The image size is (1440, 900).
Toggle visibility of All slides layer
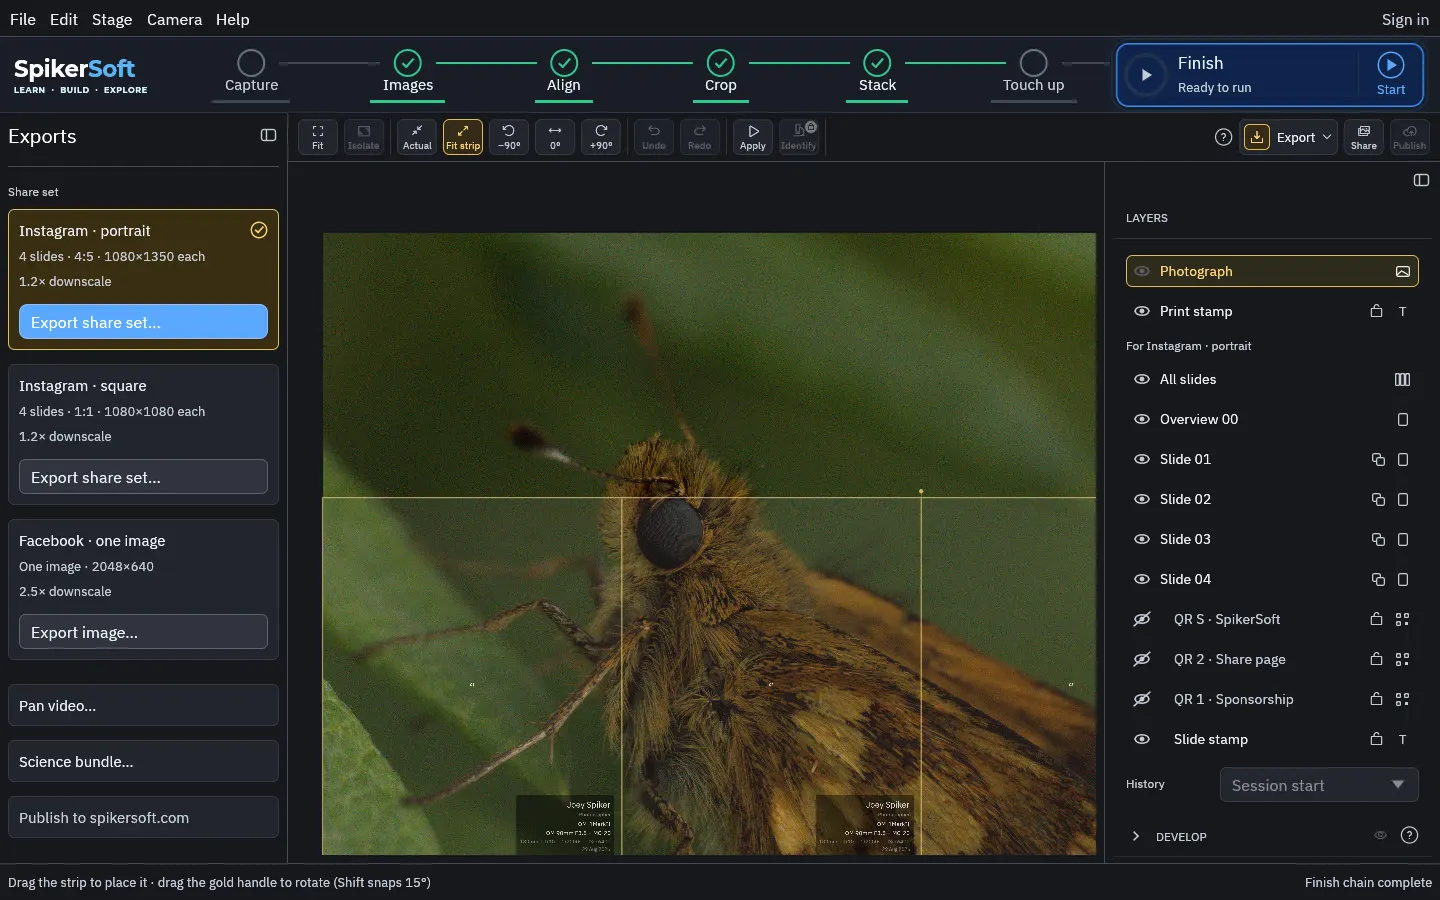click(x=1142, y=379)
